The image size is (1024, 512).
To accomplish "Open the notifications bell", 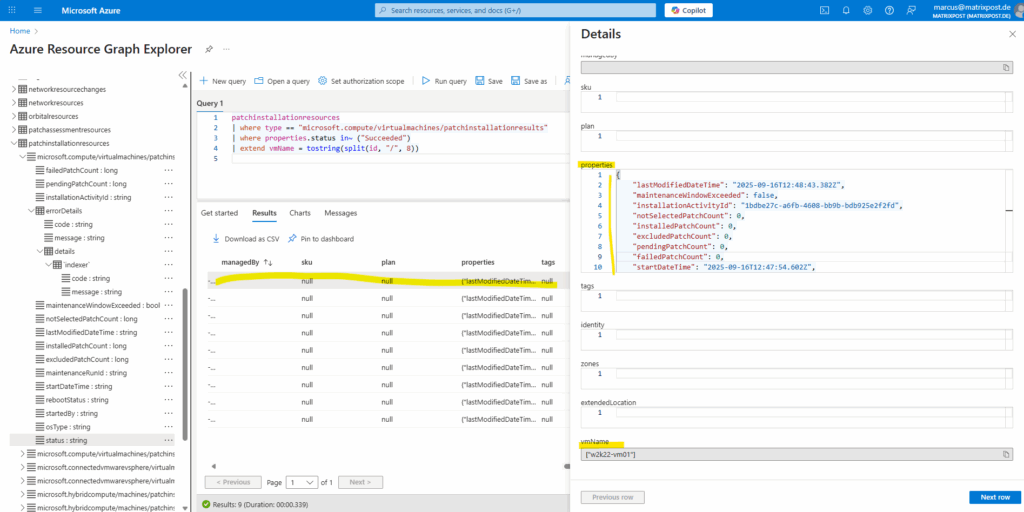I will pyautogui.click(x=846, y=10).
